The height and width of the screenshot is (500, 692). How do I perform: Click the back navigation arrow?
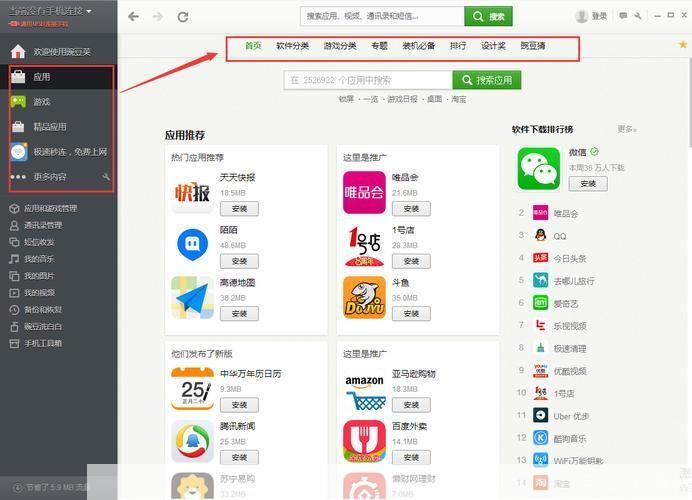(x=133, y=17)
